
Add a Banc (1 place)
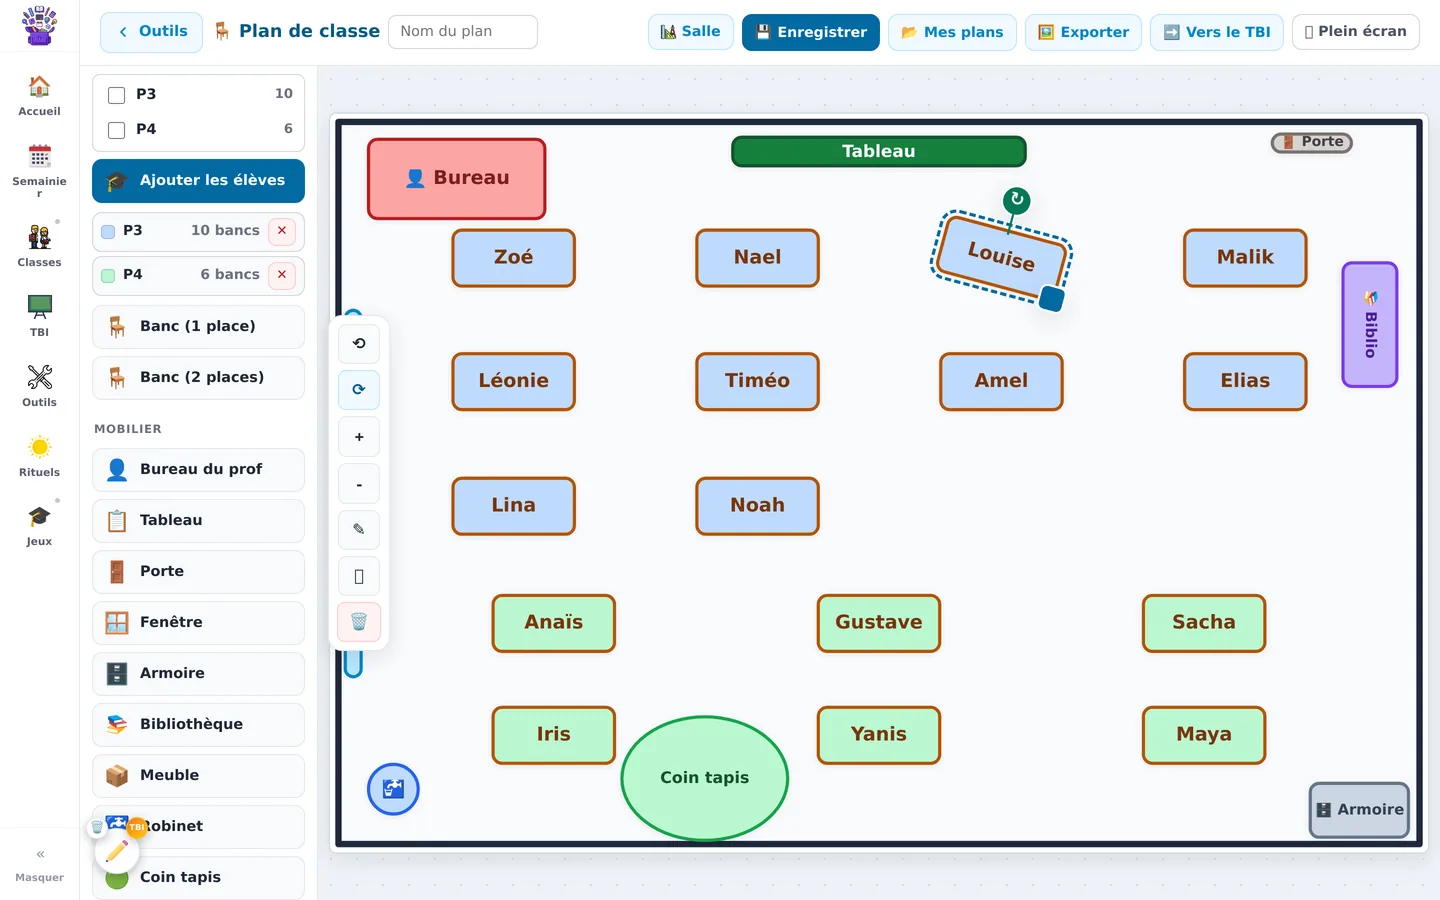[x=198, y=327]
